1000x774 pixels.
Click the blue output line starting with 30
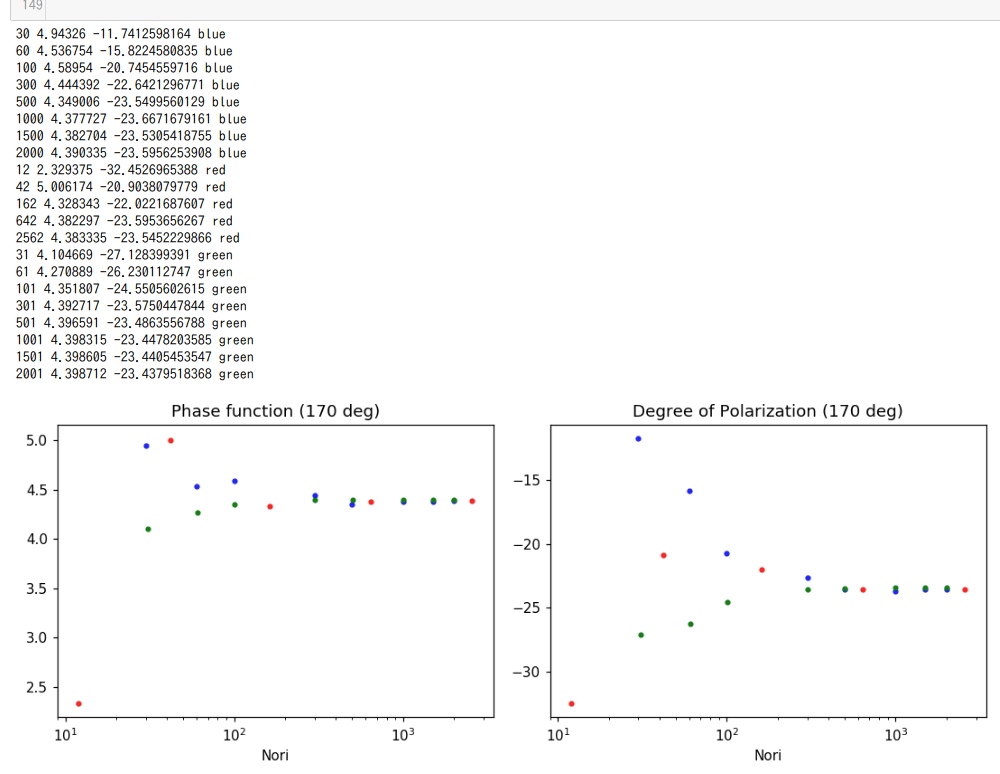[x=120, y=33]
